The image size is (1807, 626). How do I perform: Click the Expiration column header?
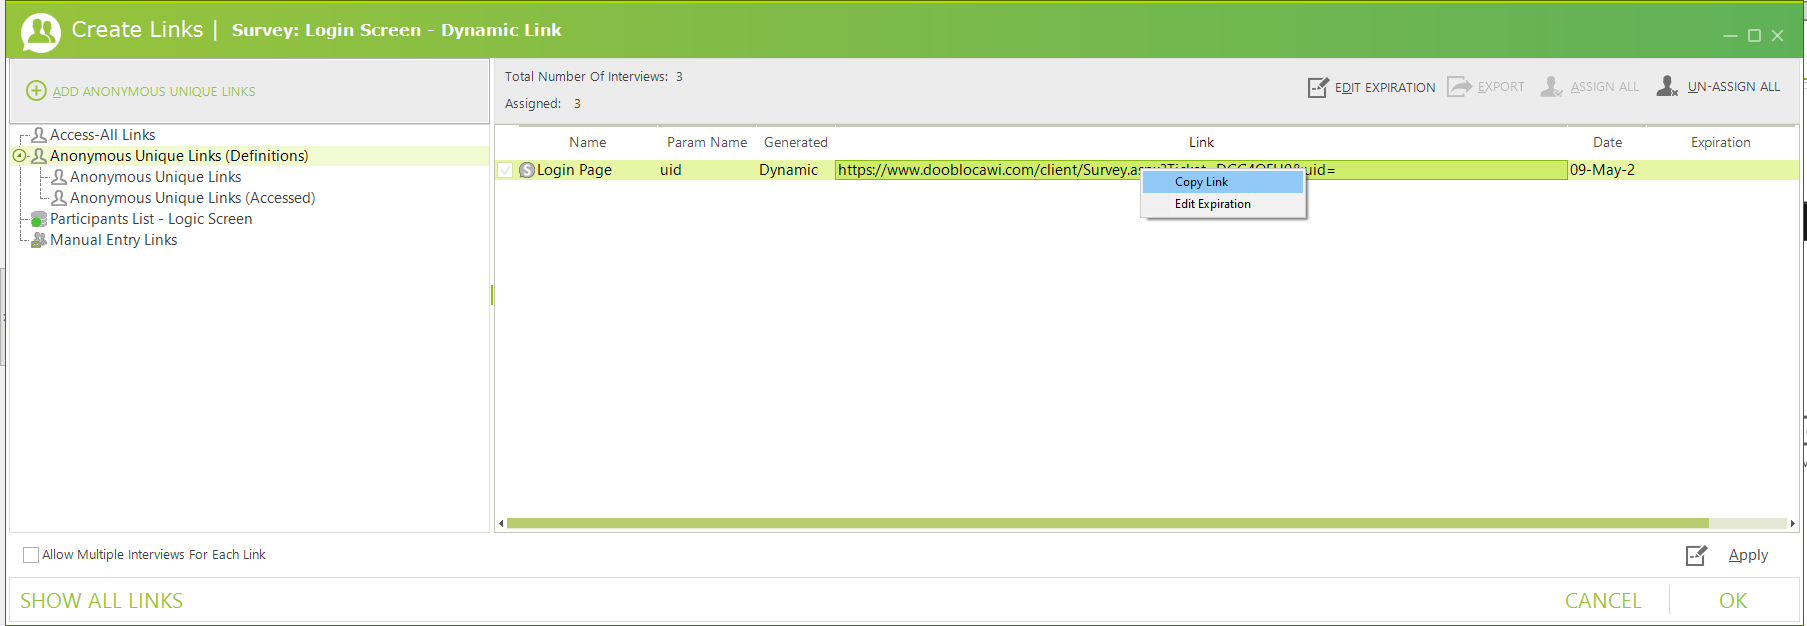[x=1720, y=143]
